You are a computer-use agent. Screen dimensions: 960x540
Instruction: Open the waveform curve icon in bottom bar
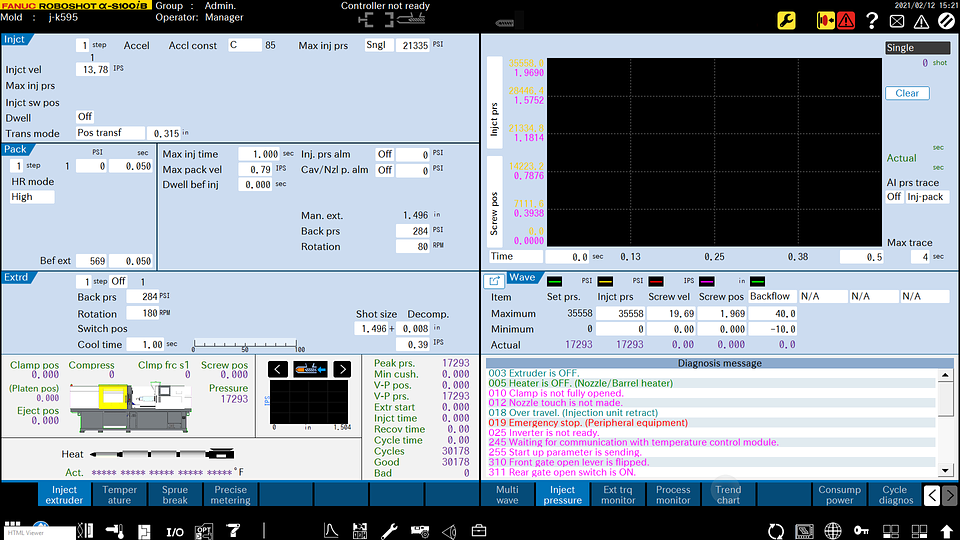(x=331, y=530)
